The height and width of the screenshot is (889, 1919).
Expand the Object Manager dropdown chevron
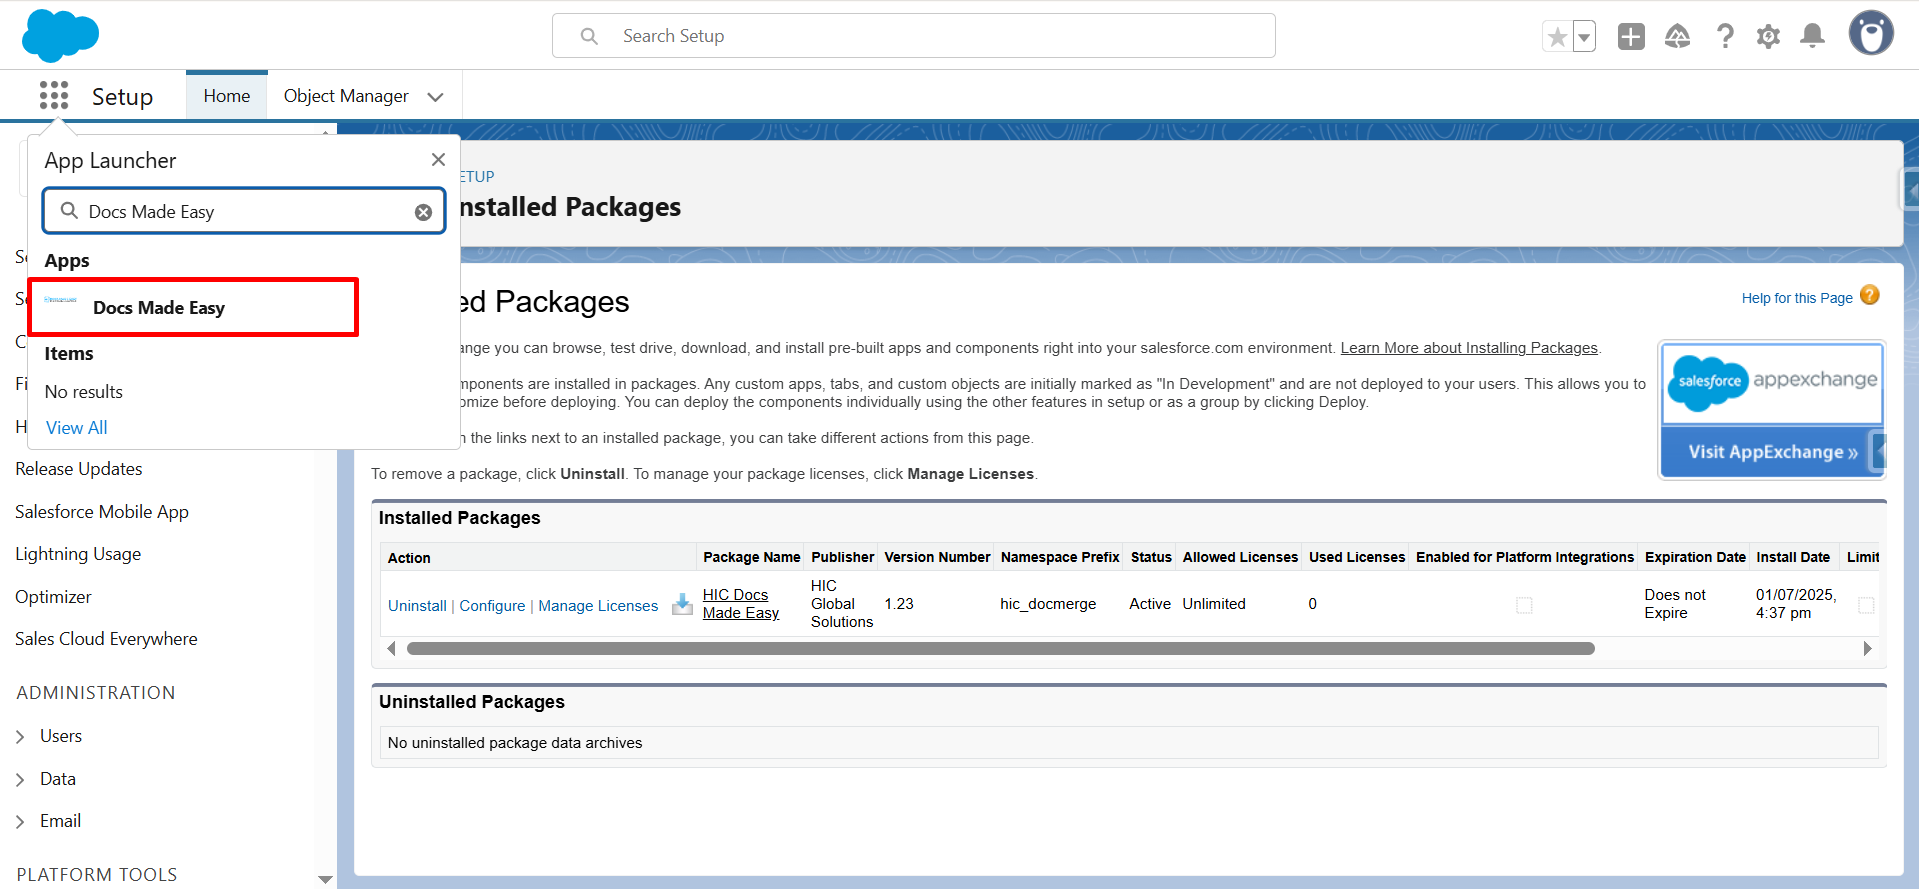point(435,97)
